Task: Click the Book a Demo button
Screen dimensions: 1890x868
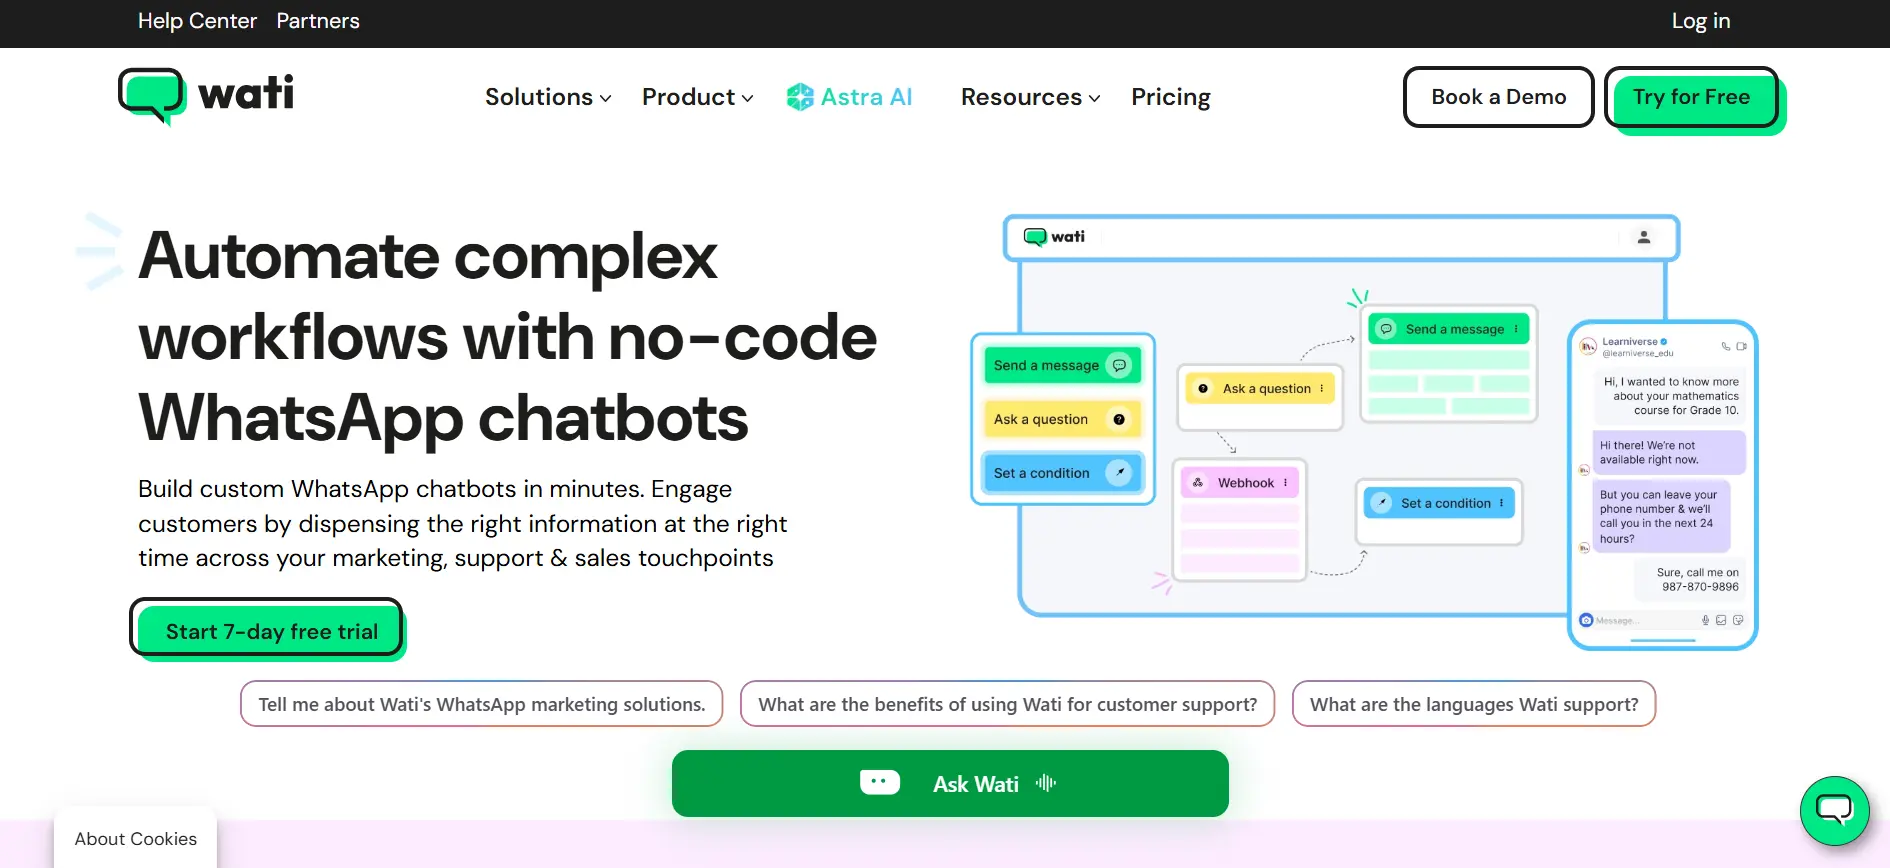Action: coord(1498,97)
